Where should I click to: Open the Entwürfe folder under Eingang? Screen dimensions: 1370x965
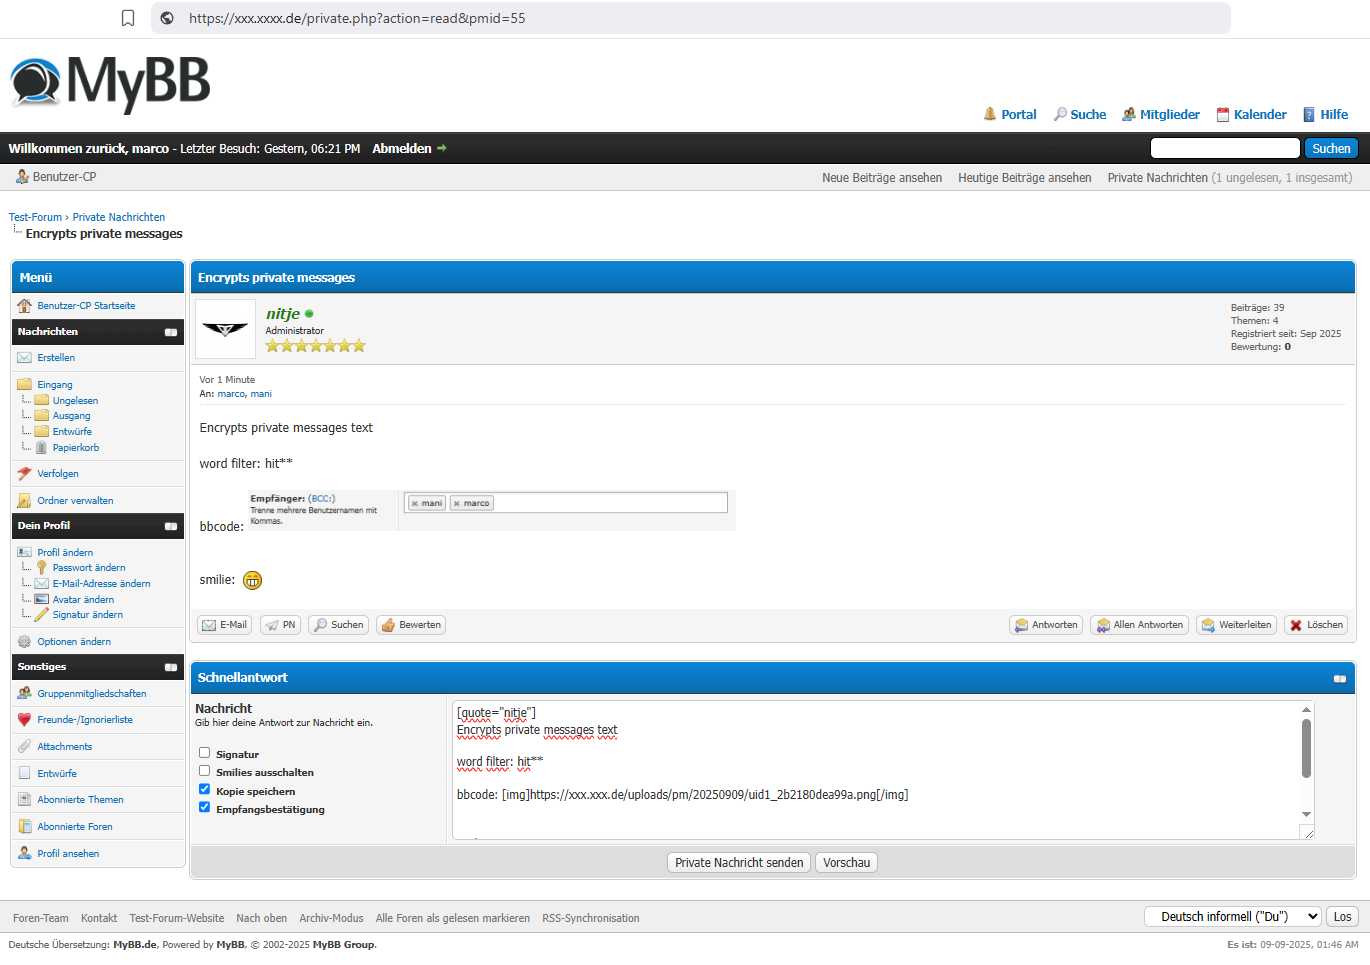click(x=72, y=432)
